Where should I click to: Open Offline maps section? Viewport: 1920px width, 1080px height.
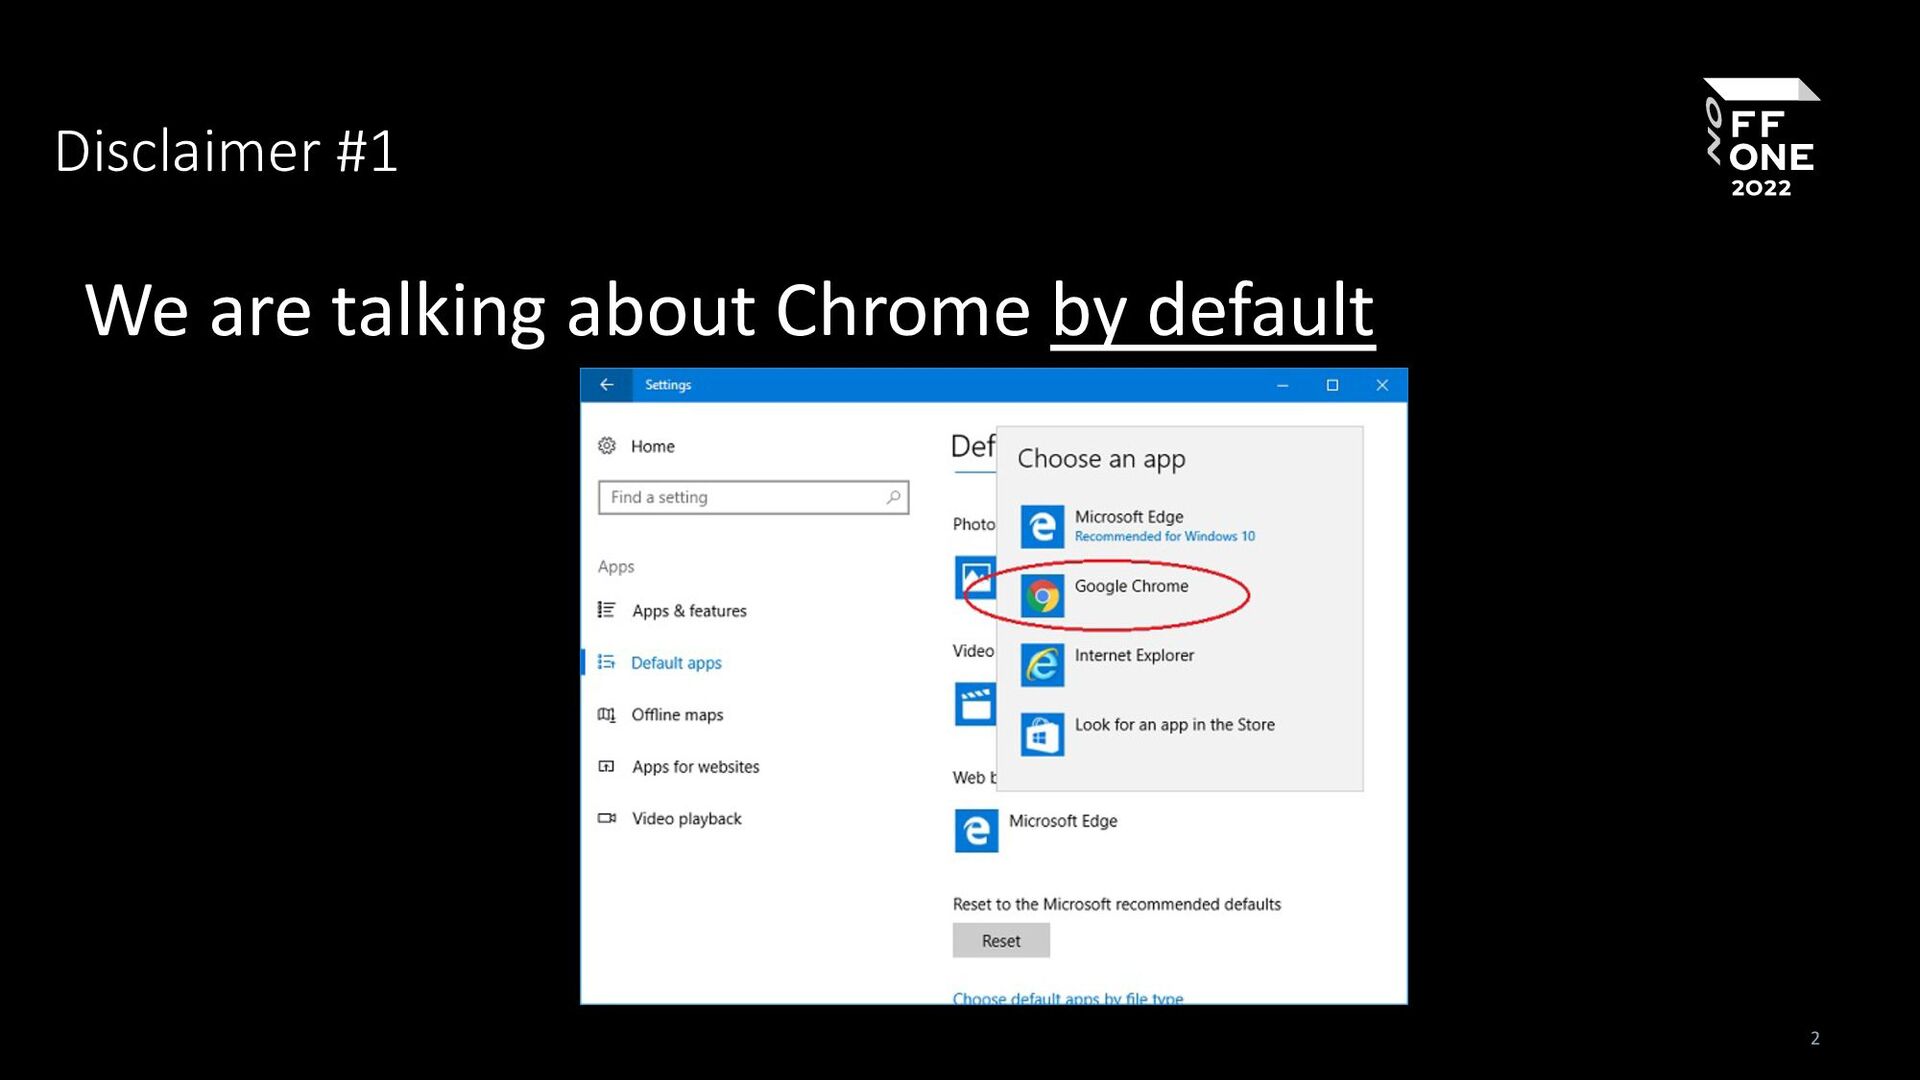[x=677, y=714]
